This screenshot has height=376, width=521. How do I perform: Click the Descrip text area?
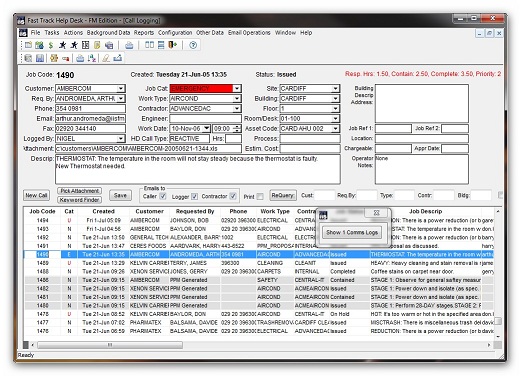198,169
